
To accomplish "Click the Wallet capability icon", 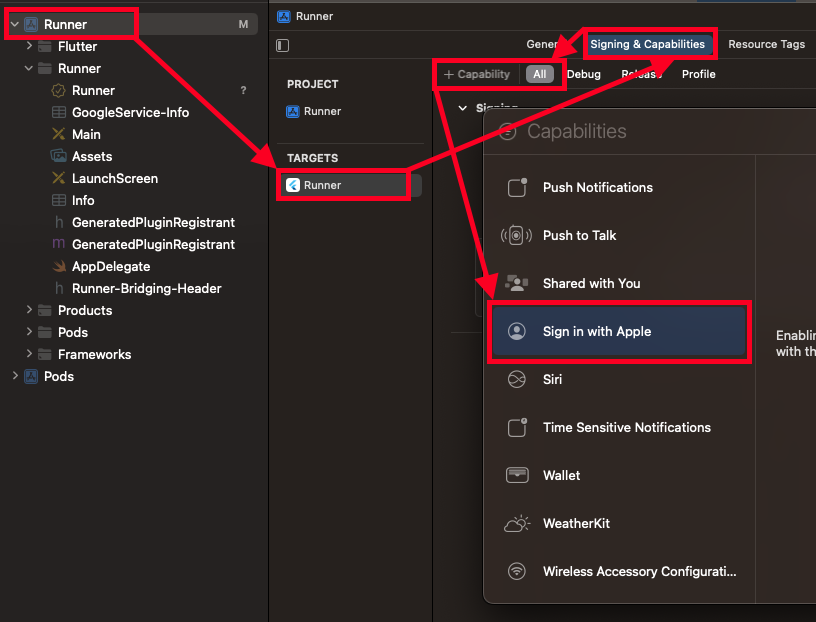I will [517, 475].
